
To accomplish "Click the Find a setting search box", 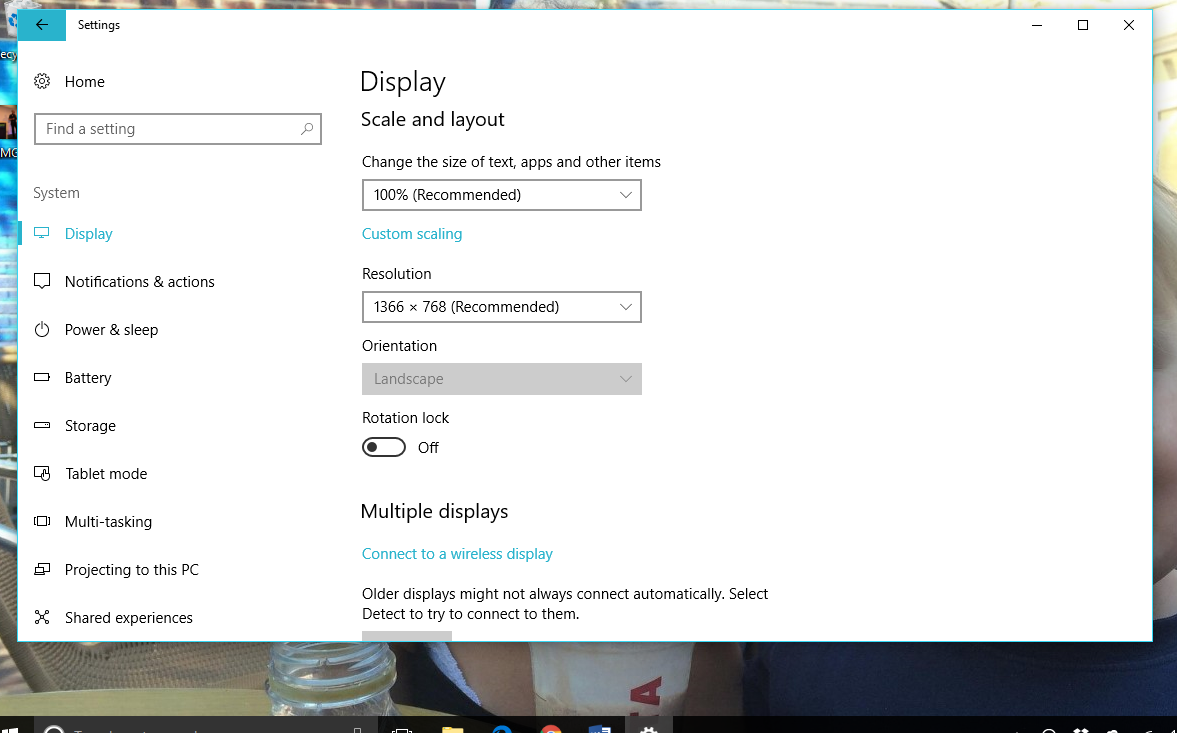I will (178, 128).
